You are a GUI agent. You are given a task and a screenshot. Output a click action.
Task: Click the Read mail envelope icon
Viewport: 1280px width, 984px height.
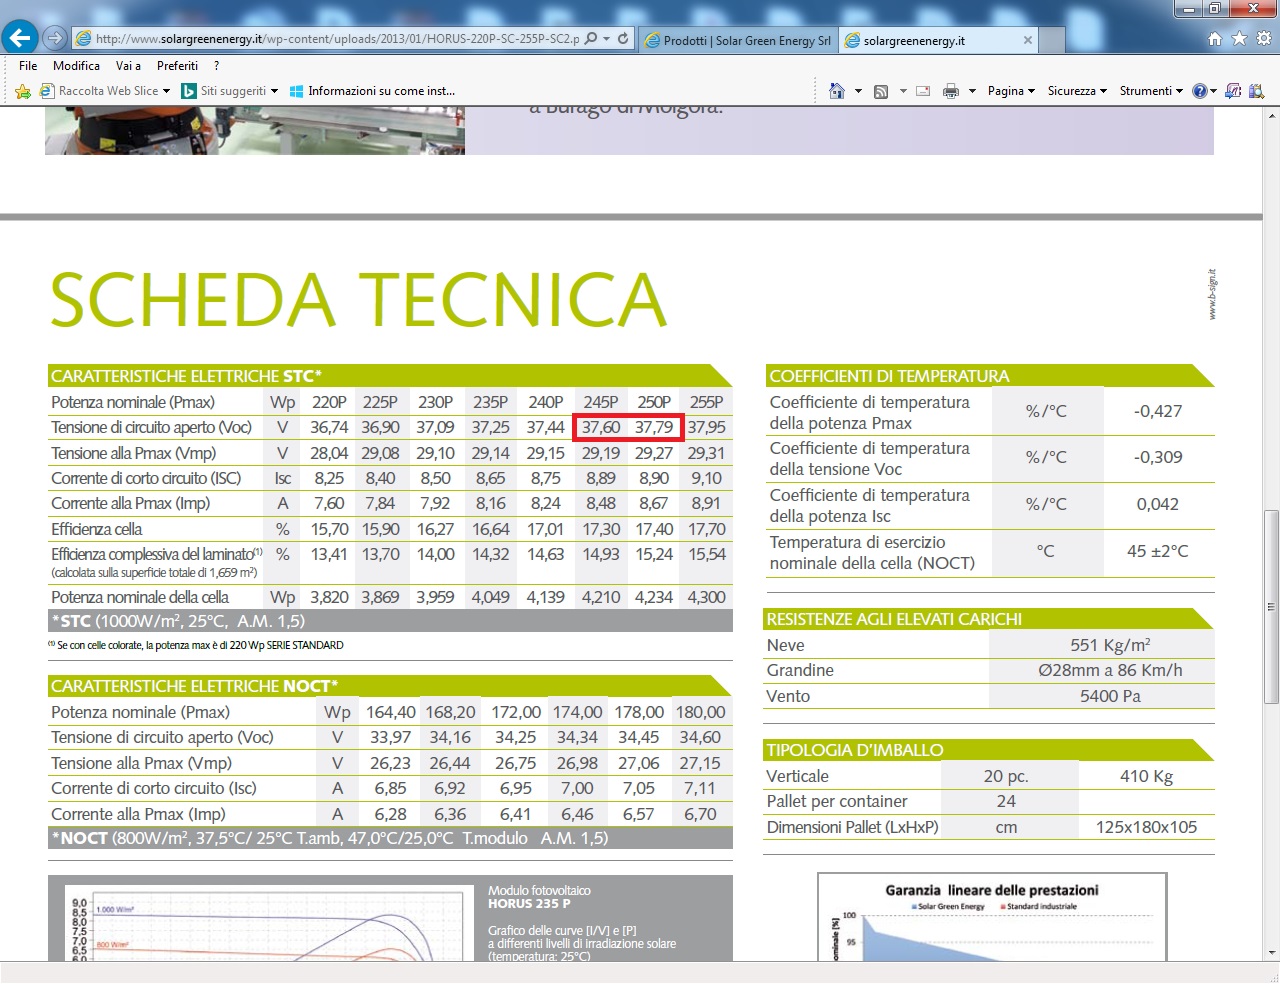pyautogui.click(x=923, y=91)
